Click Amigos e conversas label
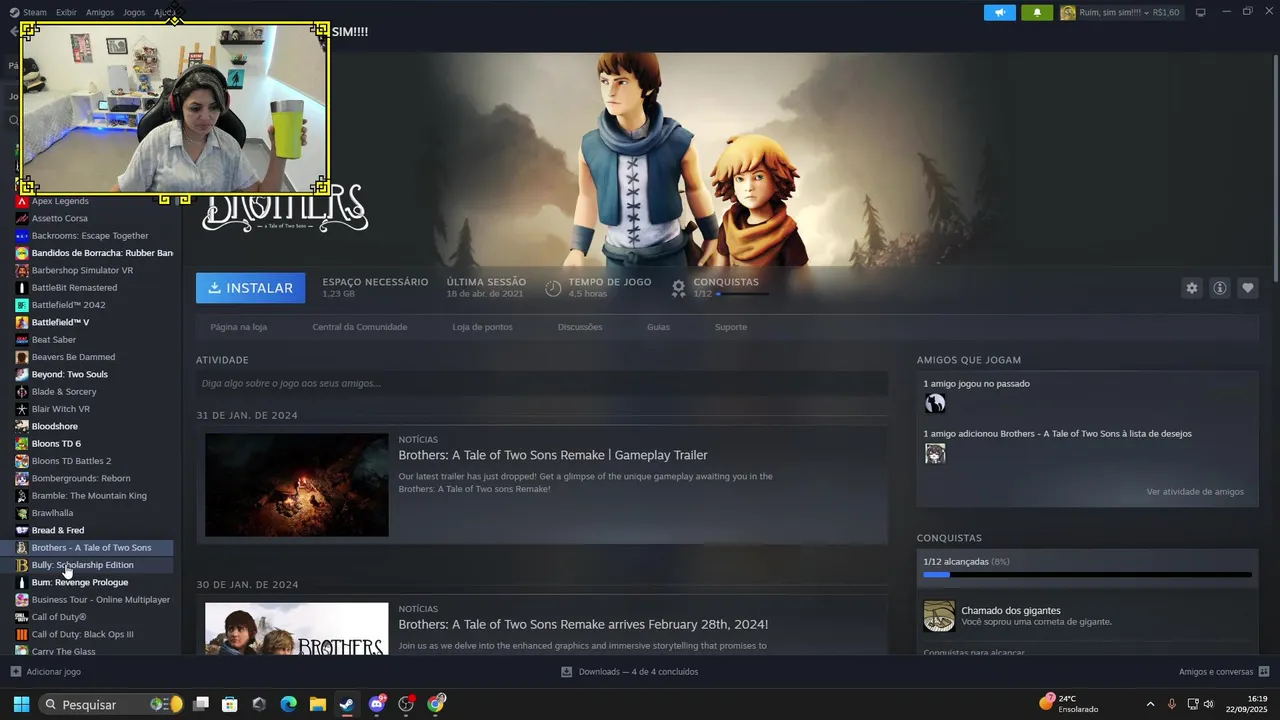 click(1216, 672)
